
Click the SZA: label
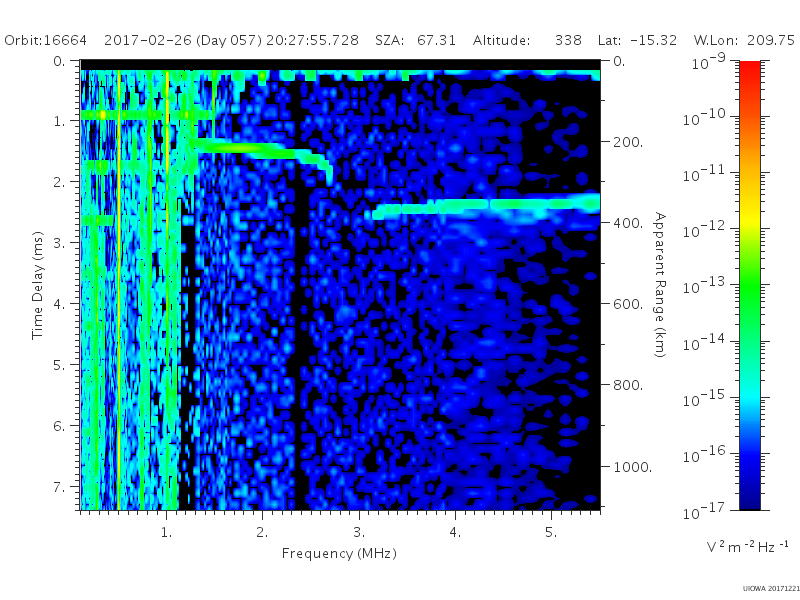point(390,40)
